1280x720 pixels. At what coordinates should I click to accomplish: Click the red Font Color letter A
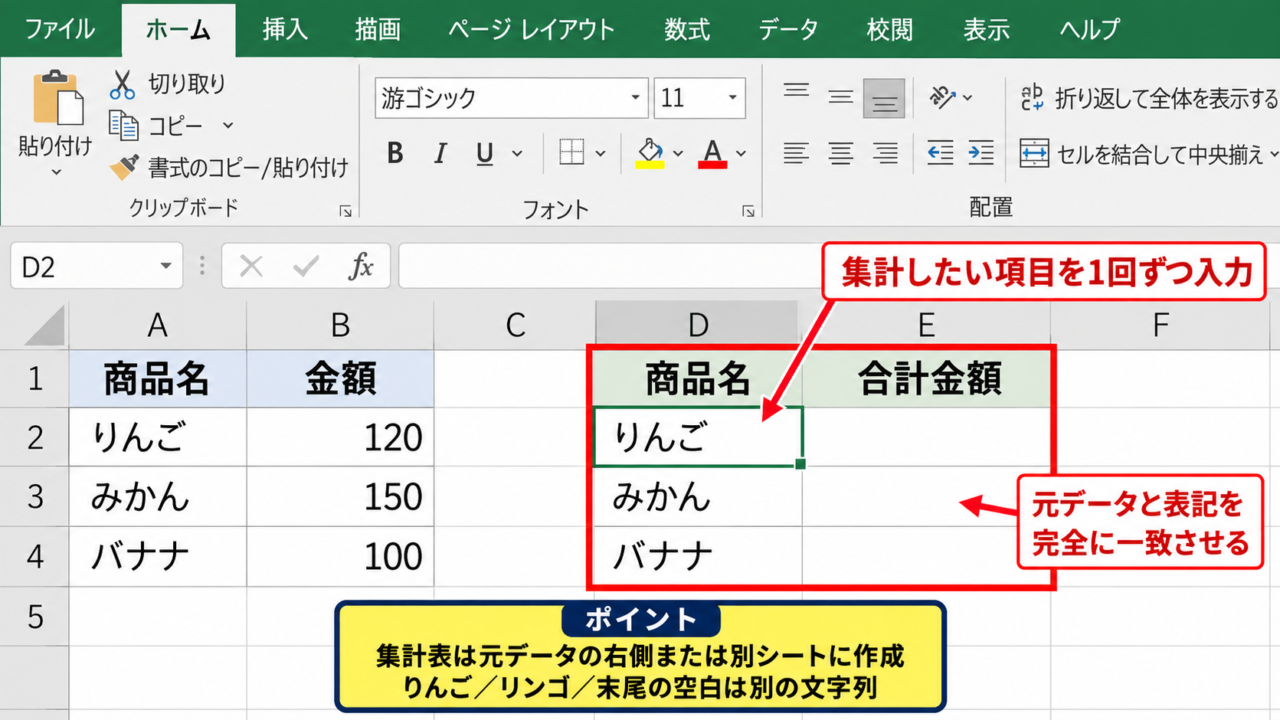coord(712,153)
